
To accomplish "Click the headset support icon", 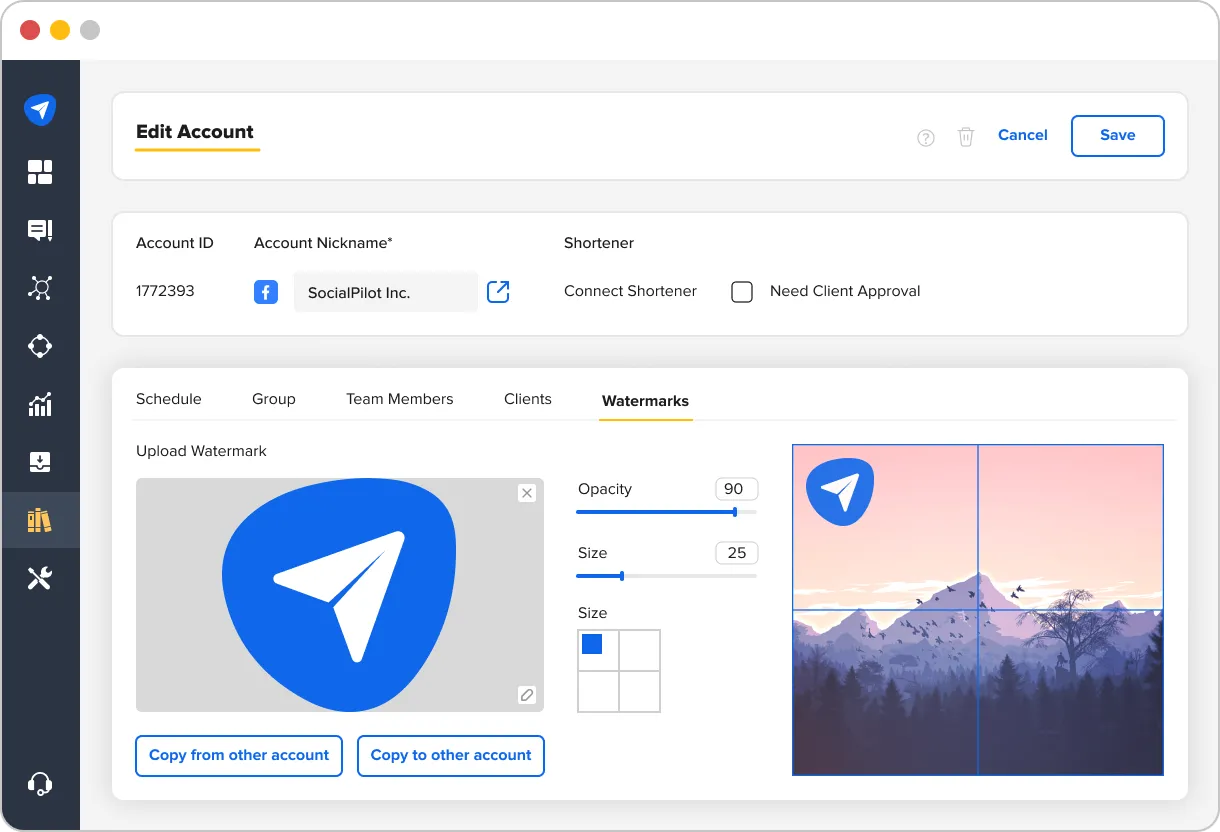I will 40,783.
